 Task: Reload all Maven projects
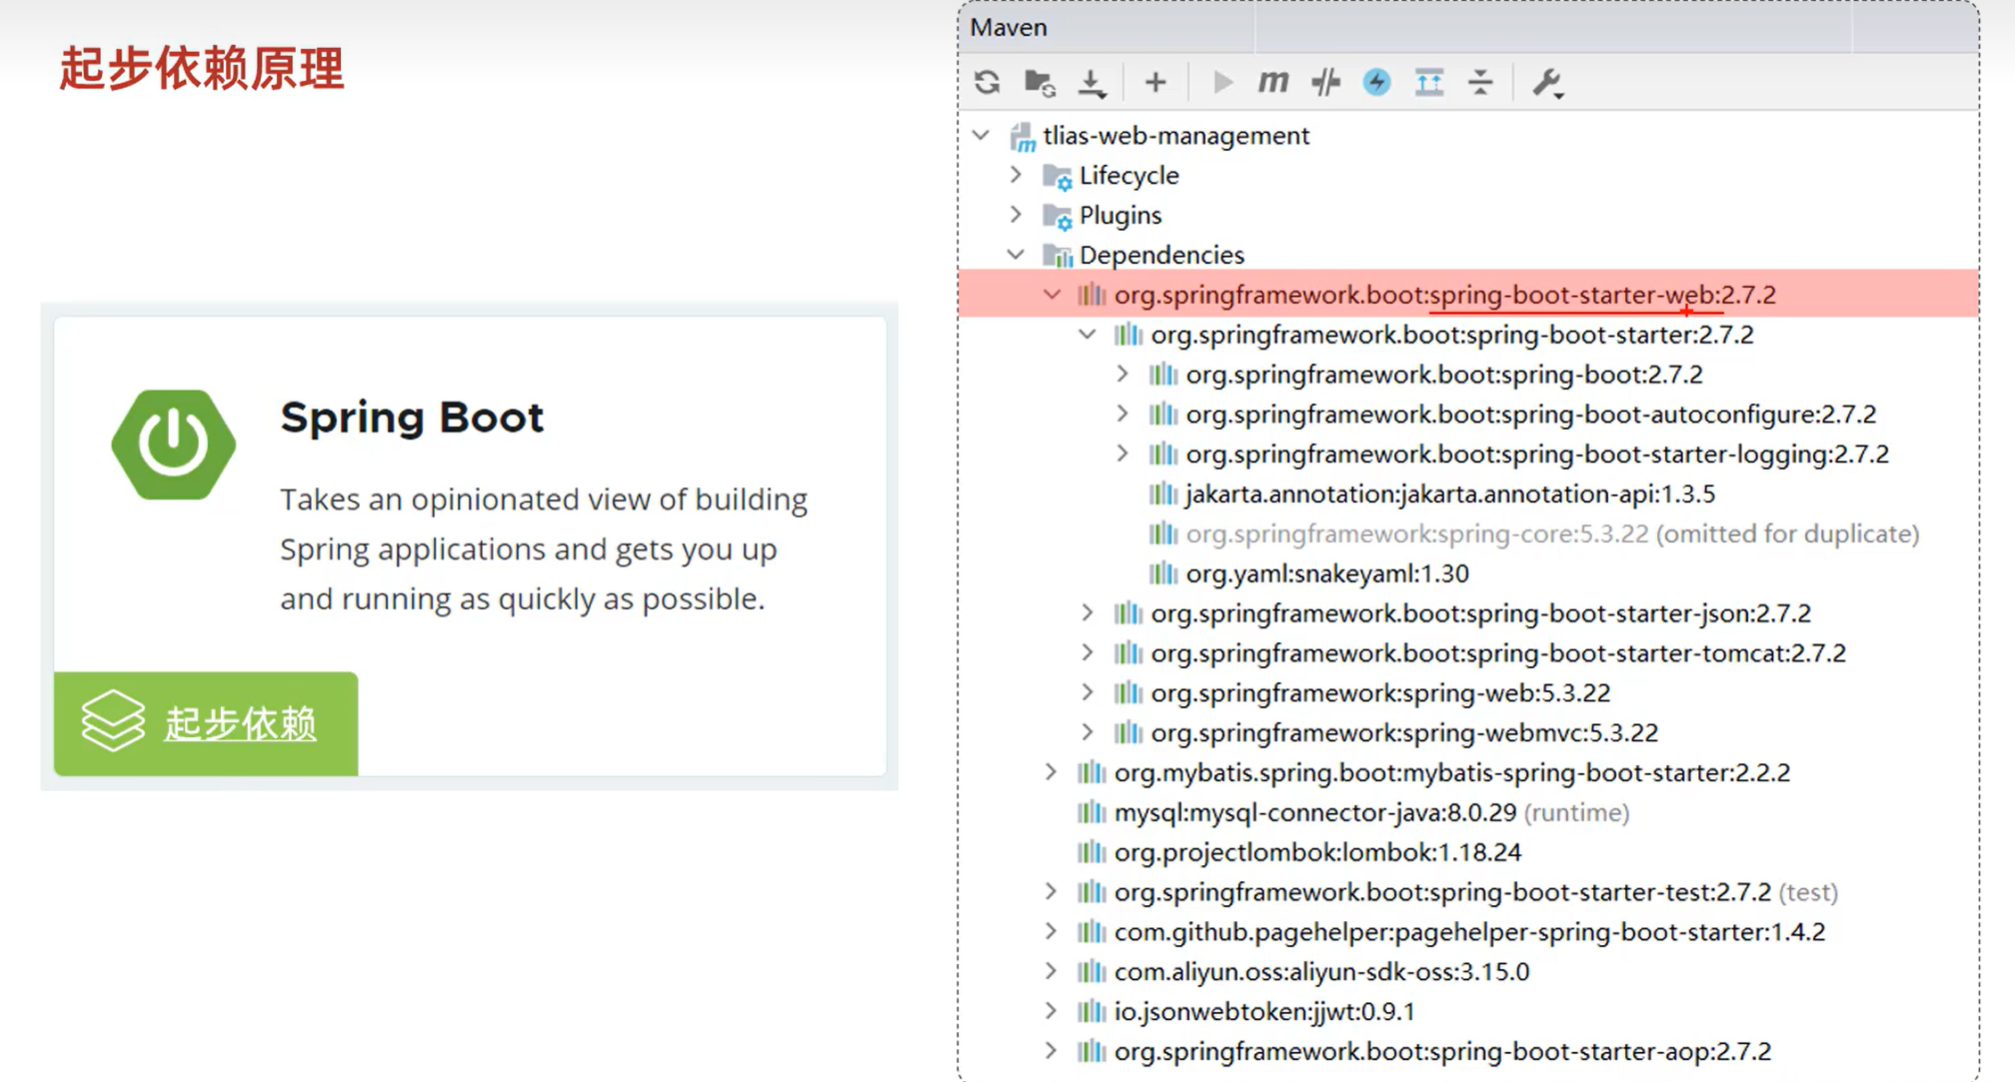(987, 82)
